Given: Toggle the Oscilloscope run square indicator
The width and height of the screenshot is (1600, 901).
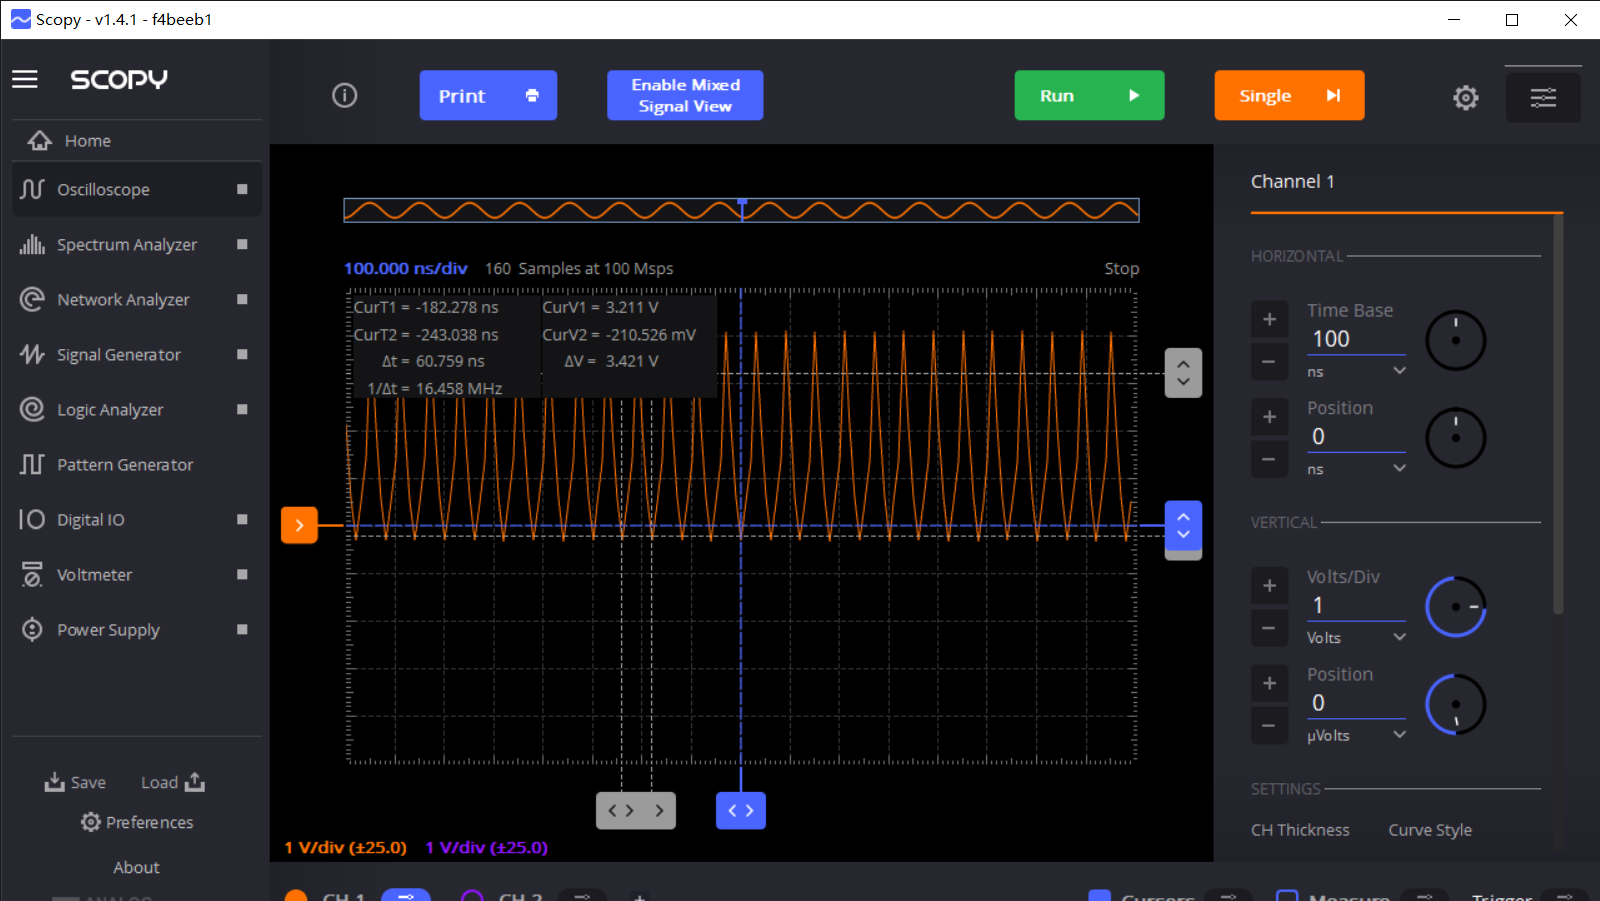Looking at the screenshot, I should coord(242,189).
